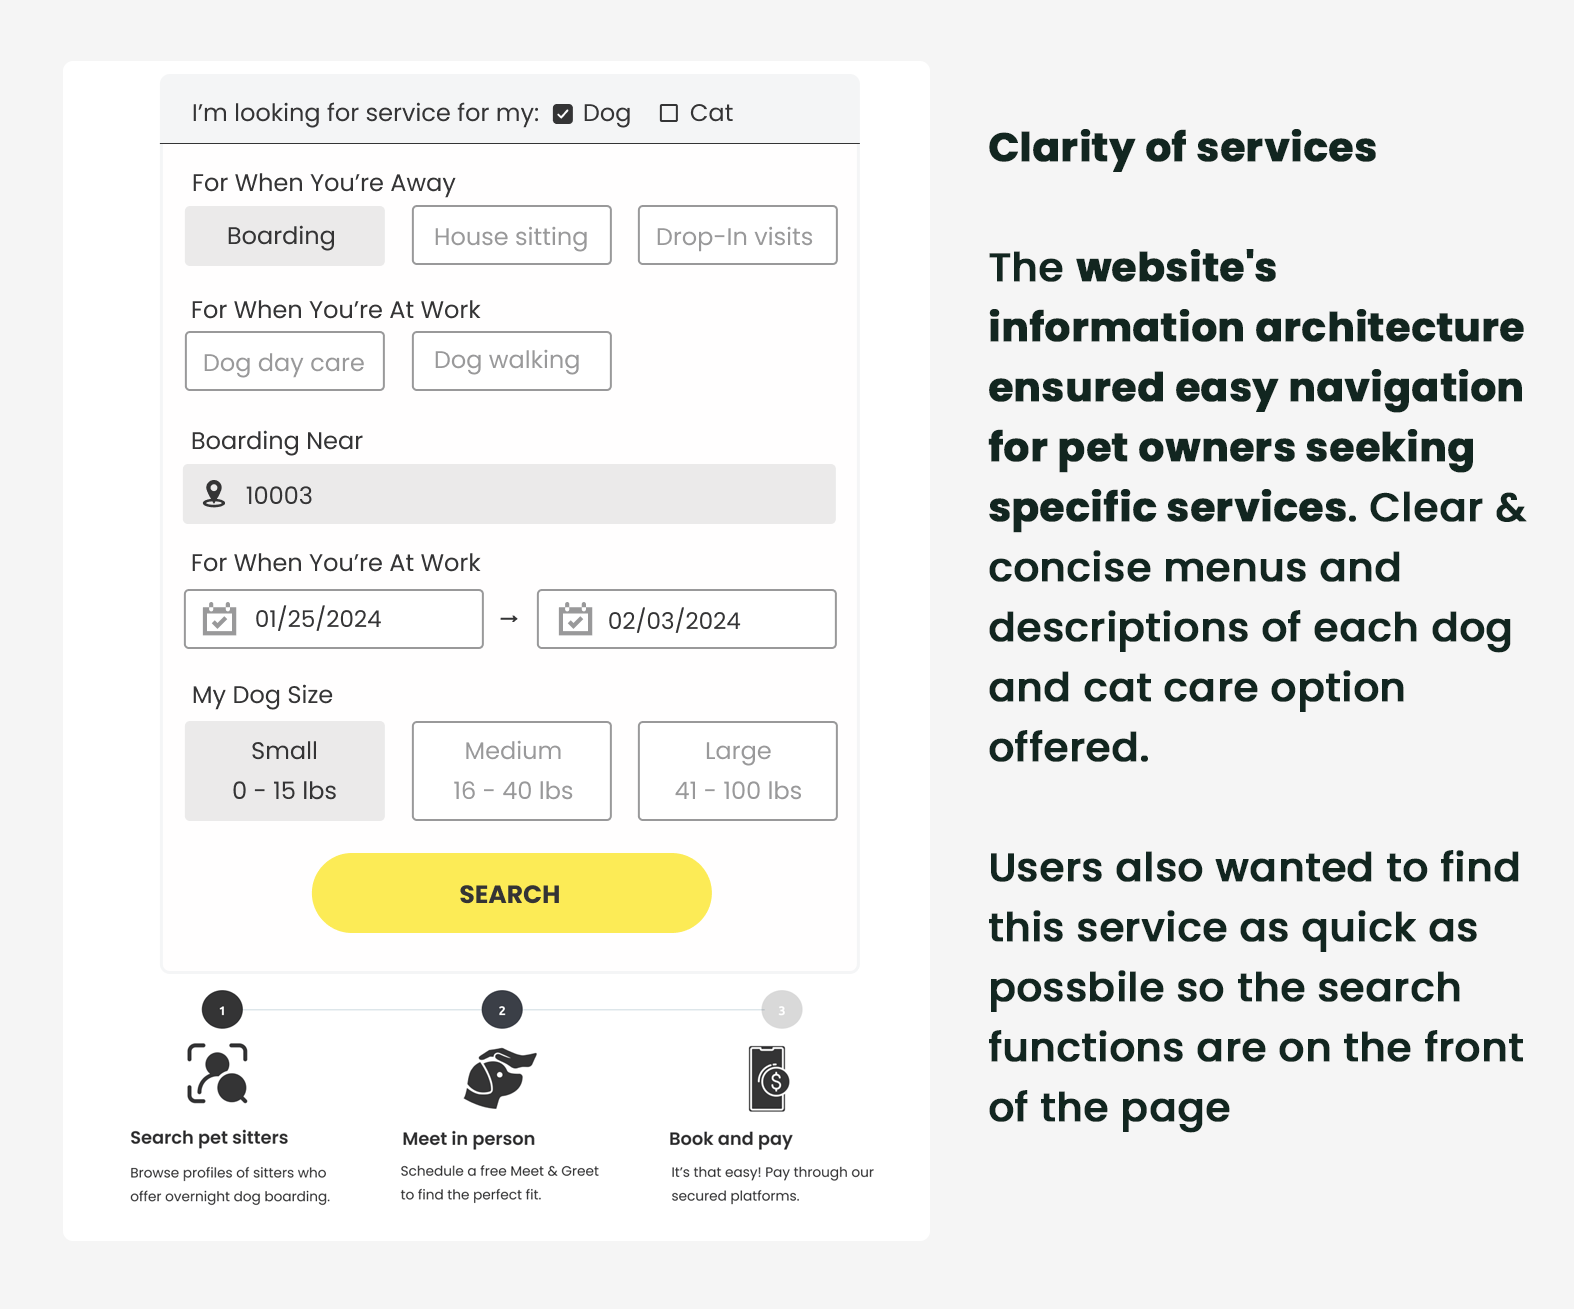The width and height of the screenshot is (1575, 1309).
Task: Click the location pin icon
Action: pyautogui.click(x=214, y=494)
